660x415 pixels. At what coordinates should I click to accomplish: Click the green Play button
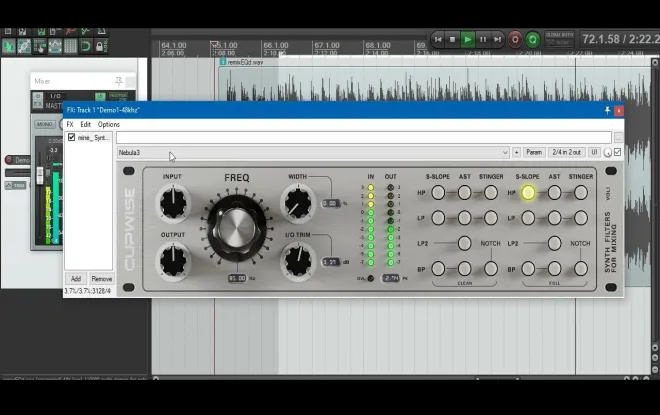click(468, 40)
